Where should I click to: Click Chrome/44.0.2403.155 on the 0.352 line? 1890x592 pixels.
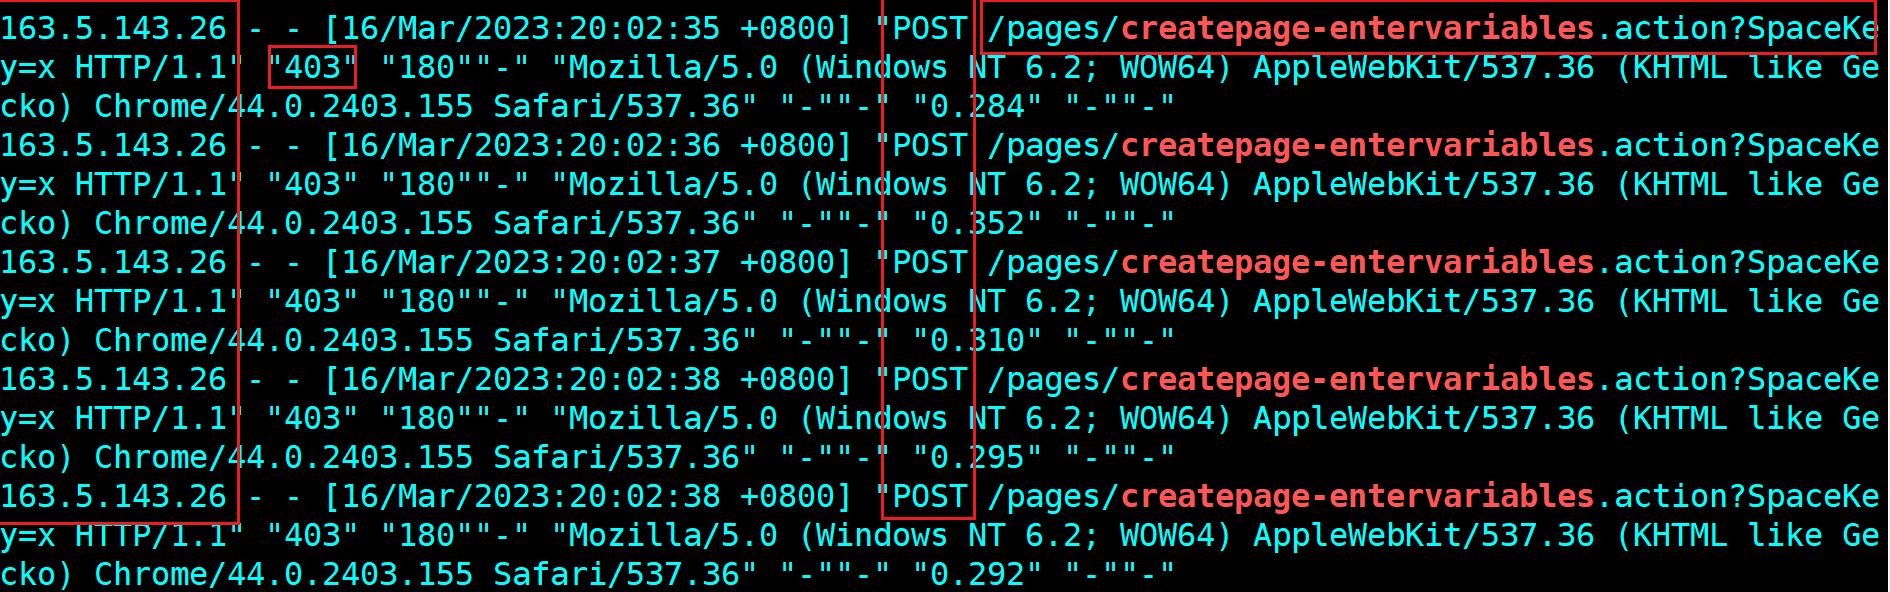(x=284, y=224)
